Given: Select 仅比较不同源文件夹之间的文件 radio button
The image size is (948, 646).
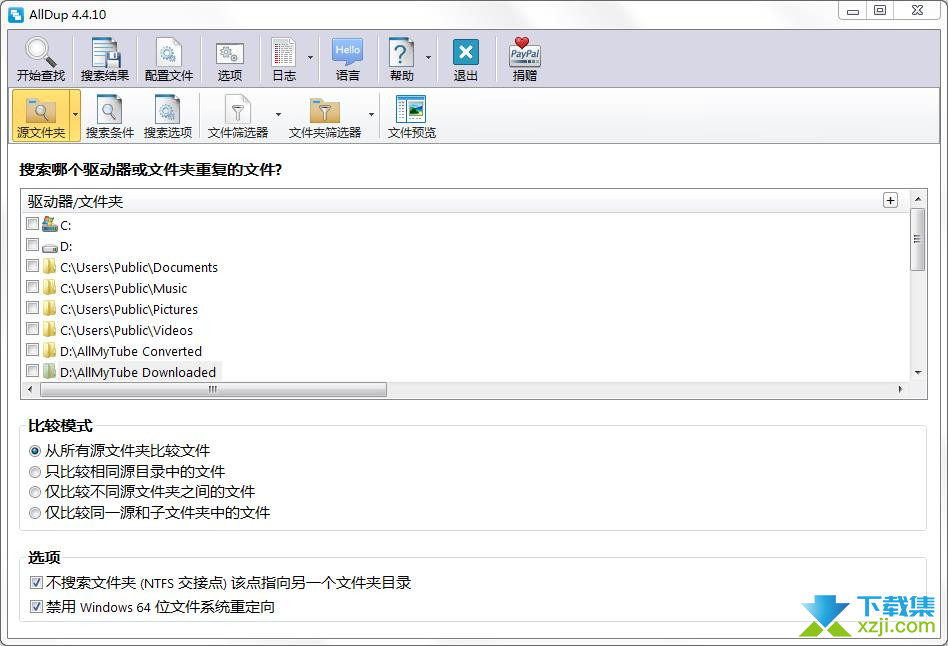Looking at the screenshot, I should click(x=35, y=492).
